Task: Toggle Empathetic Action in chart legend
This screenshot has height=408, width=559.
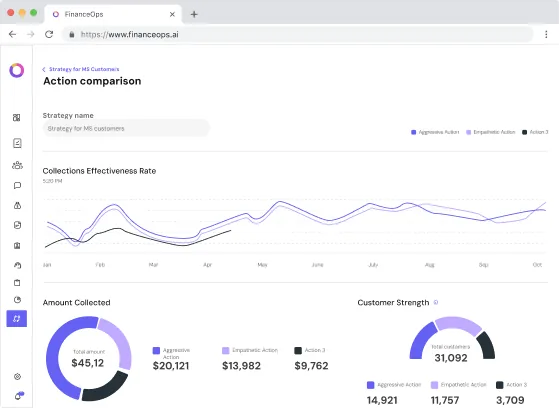Action: tap(491, 132)
